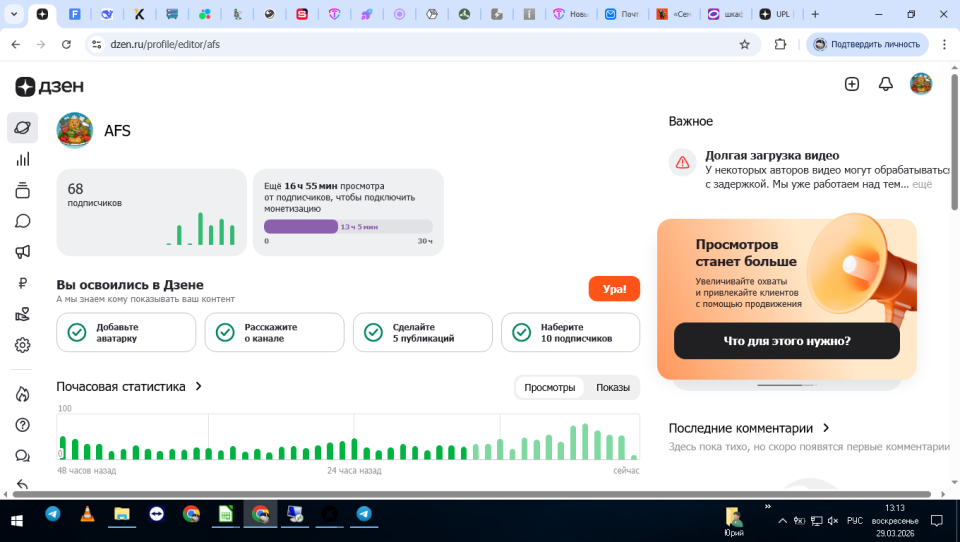Click the Дзен logo
Viewport: 960px width, 542px height.
[50, 86]
